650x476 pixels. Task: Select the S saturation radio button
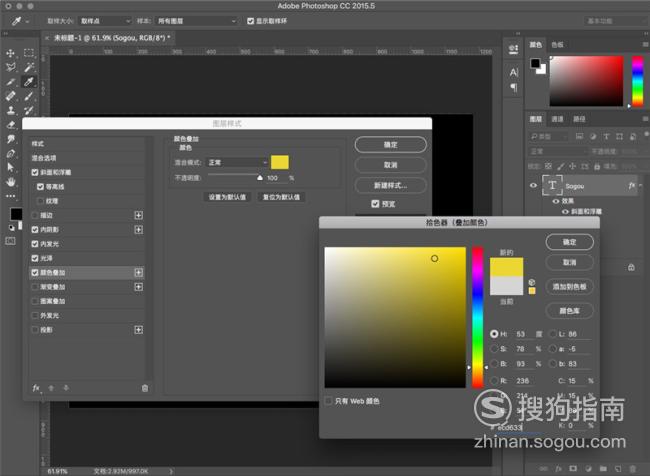point(494,349)
